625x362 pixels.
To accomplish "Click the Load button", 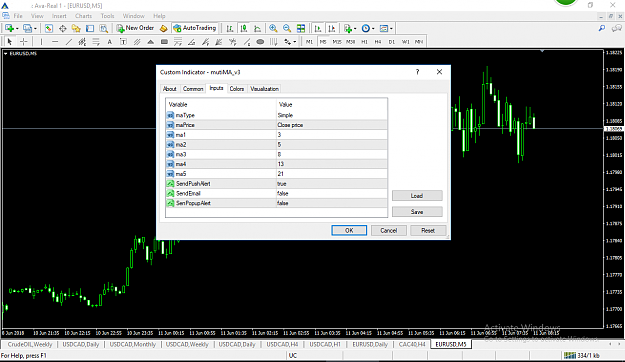I will tap(417, 196).
